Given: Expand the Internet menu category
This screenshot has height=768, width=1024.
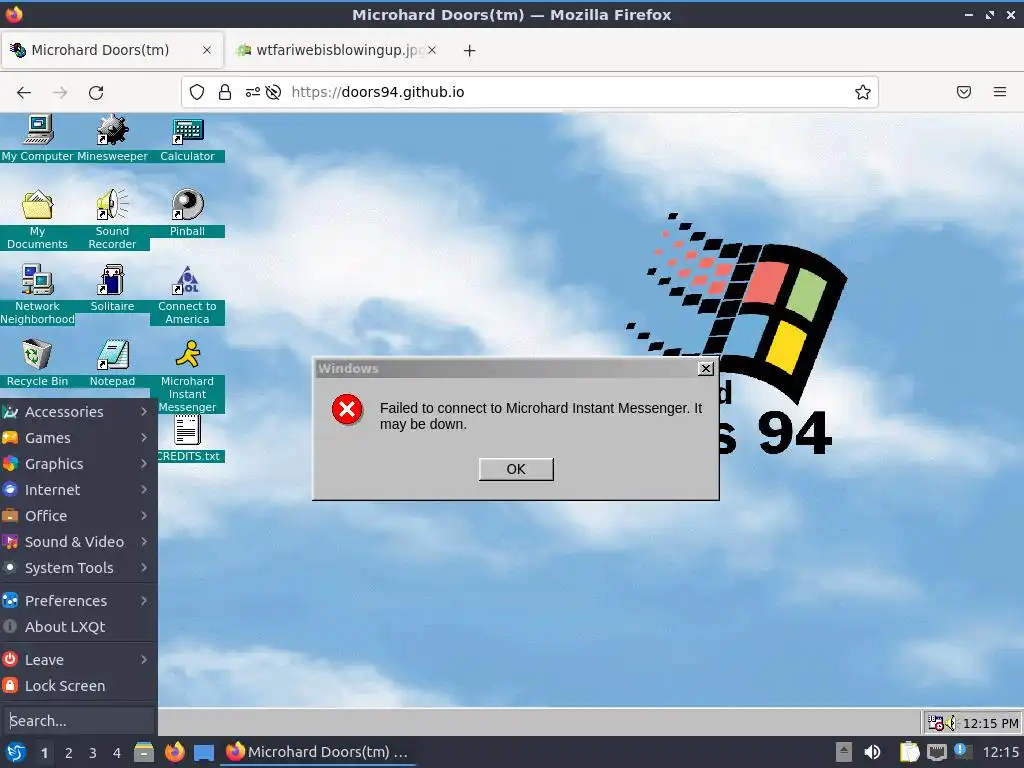Looking at the screenshot, I should [x=78, y=490].
